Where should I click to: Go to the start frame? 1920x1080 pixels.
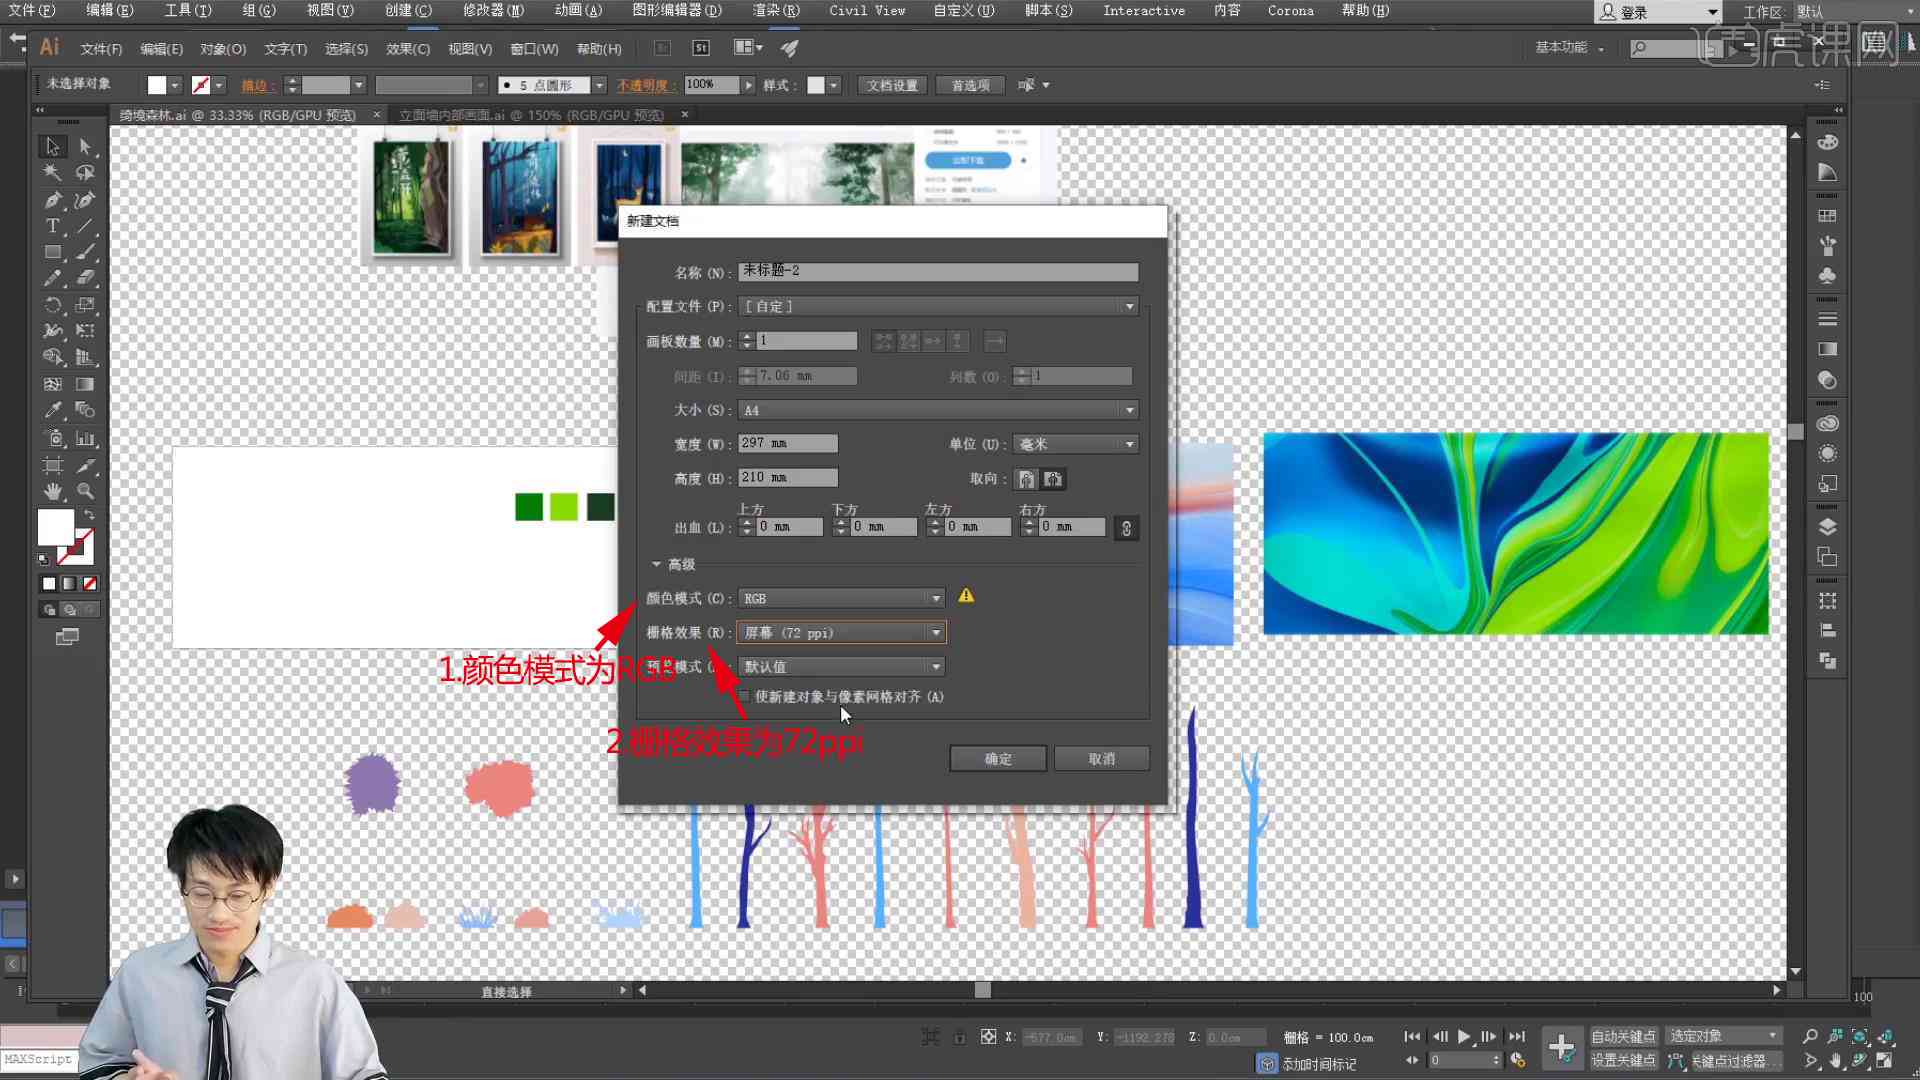click(1412, 1037)
